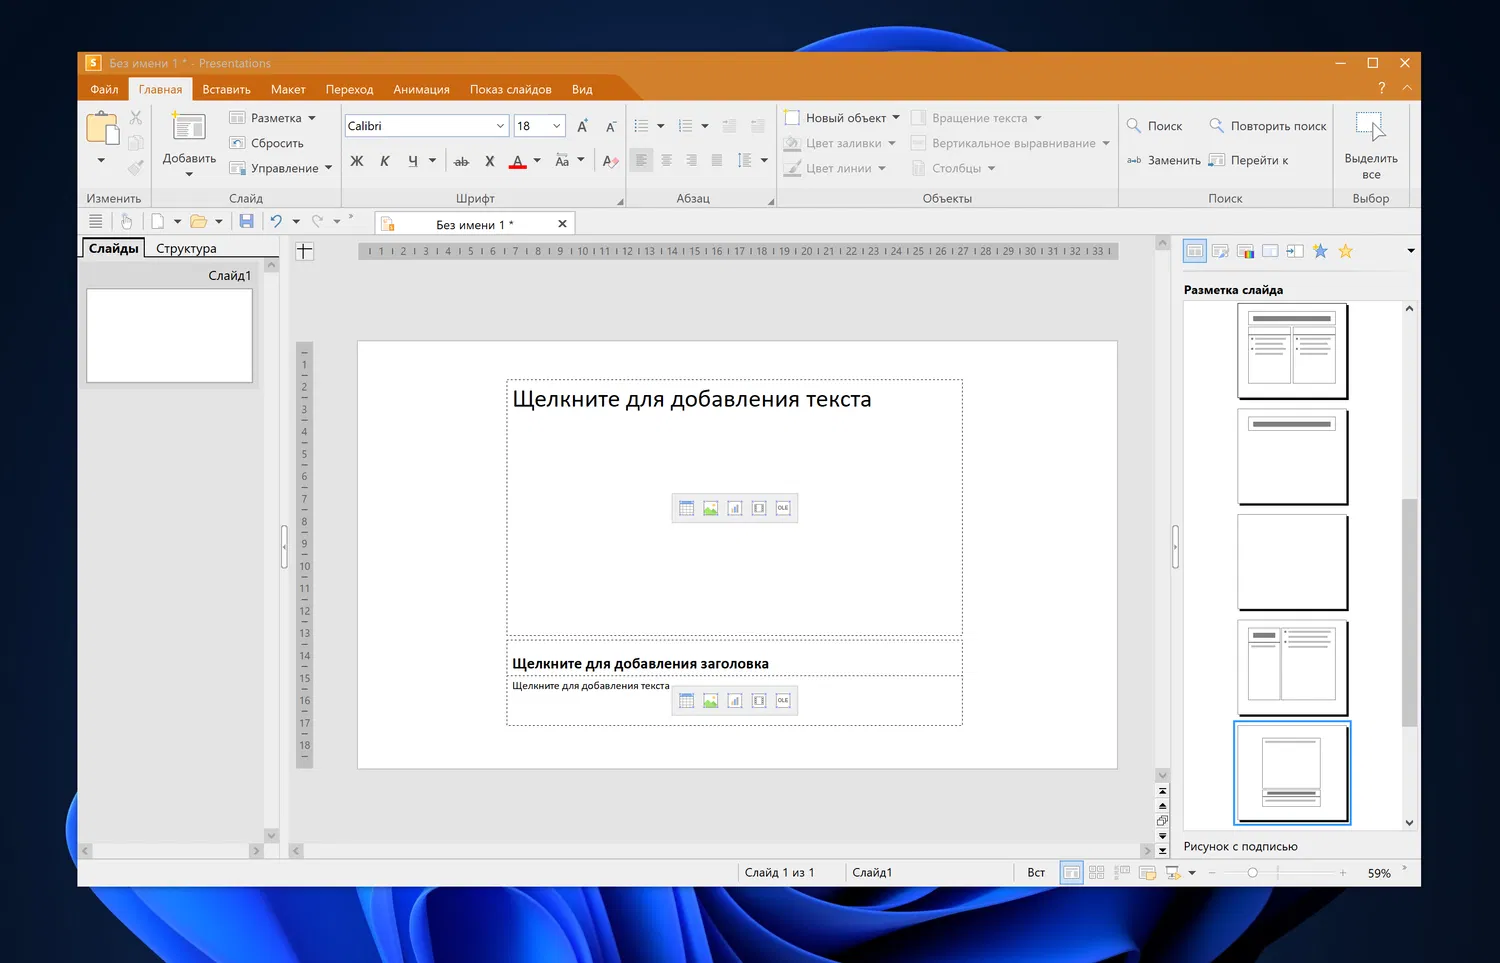Click the Save (floppy disk) icon
The width and height of the screenshot is (1500, 963).
pyautogui.click(x=246, y=221)
